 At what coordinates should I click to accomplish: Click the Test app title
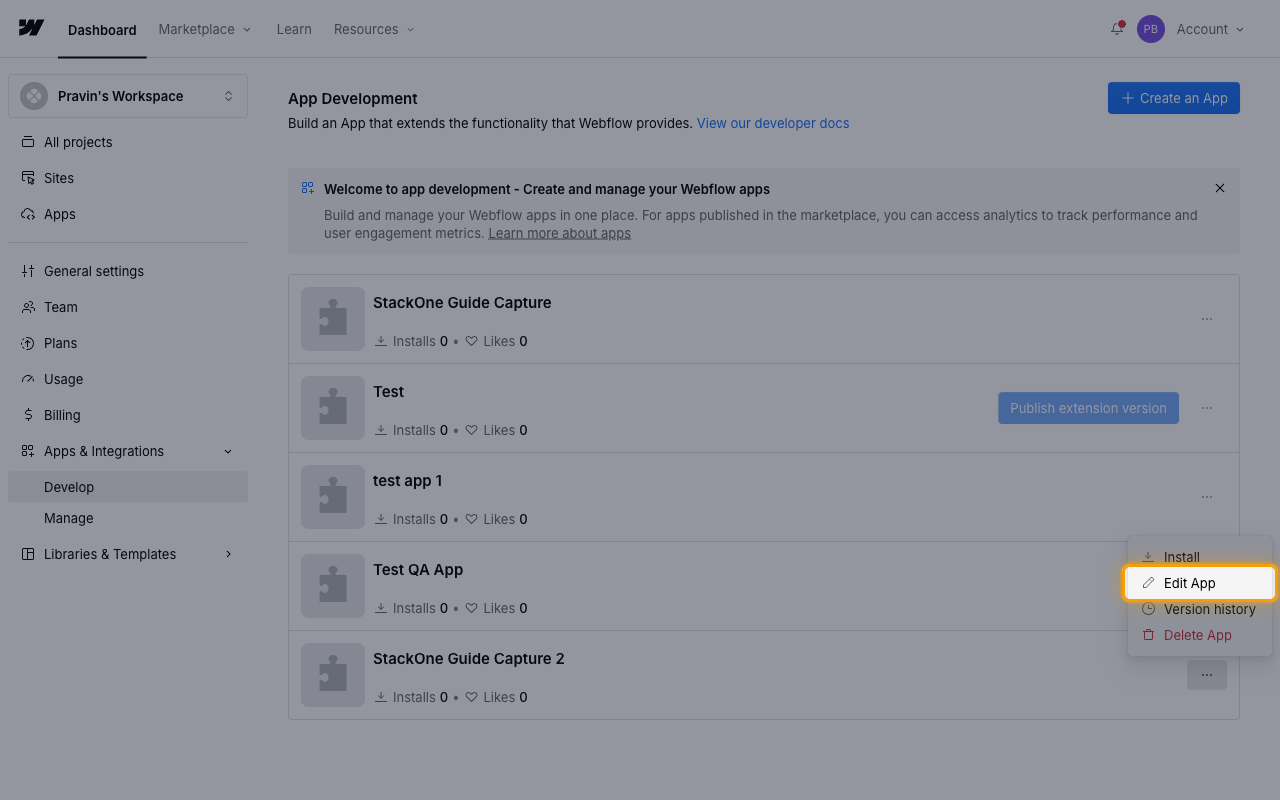pos(389,392)
